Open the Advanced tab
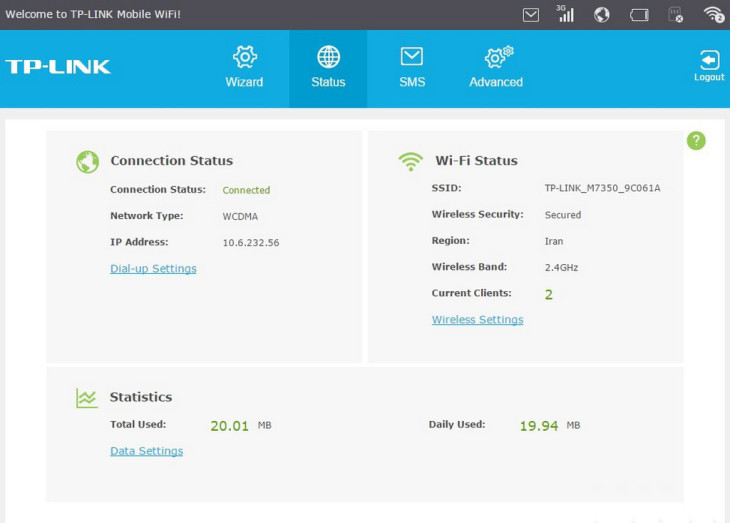This screenshot has width=730, height=523. 496,69
